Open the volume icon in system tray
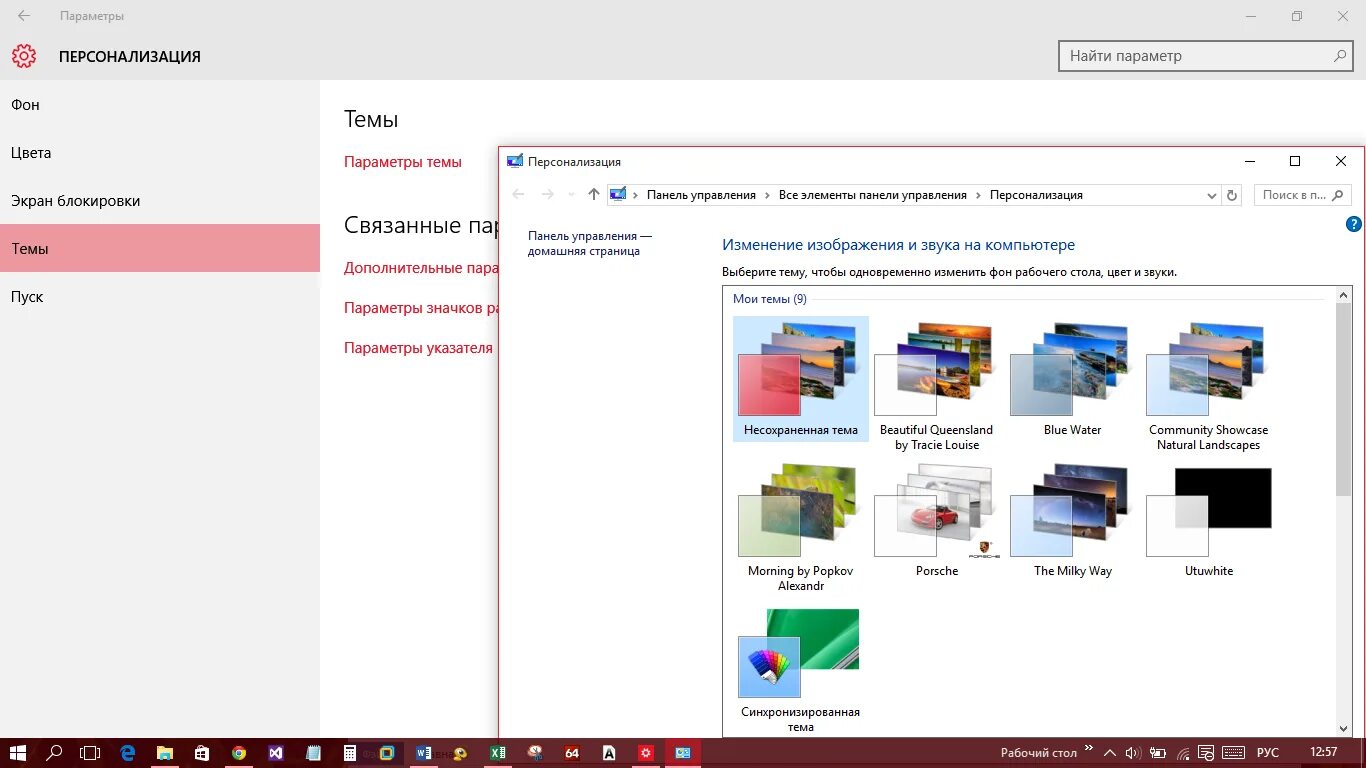This screenshot has width=1366, height=768. coord(1133,753)
